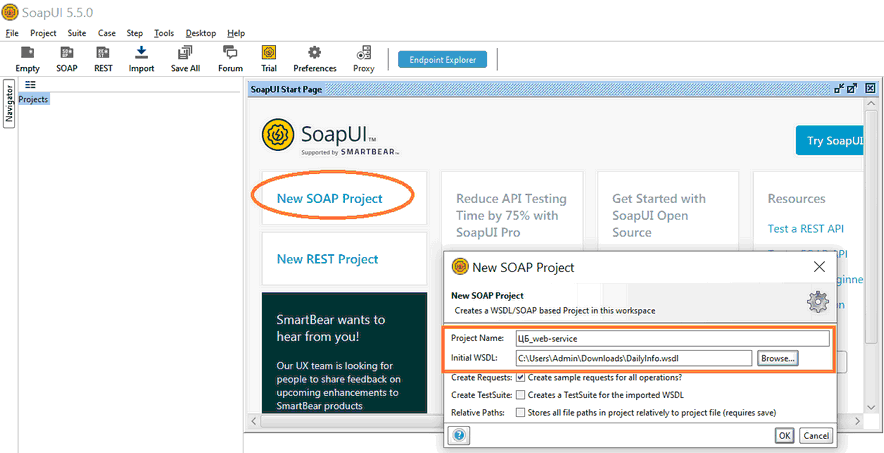Screen dimensions: 884x453
Task: Click the Resources heading
Action: click(796, 198)
